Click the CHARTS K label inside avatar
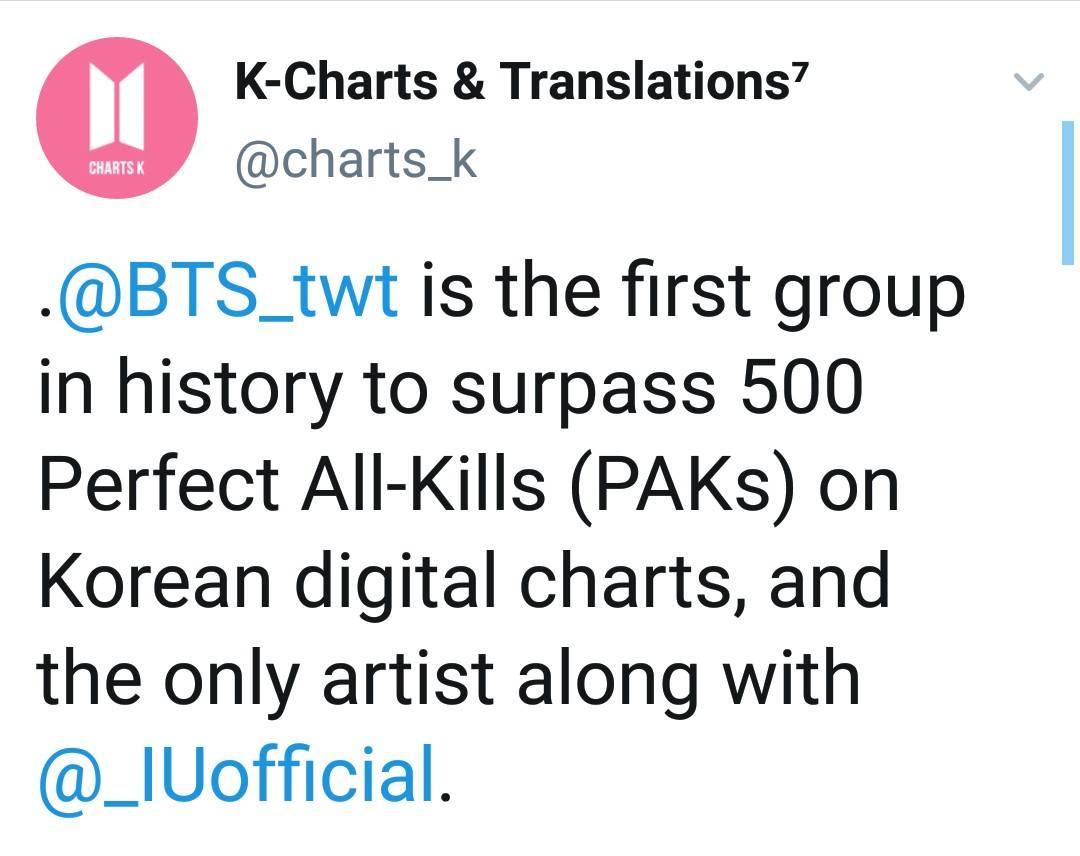1080x856 pixels. [x=116, y=167]
